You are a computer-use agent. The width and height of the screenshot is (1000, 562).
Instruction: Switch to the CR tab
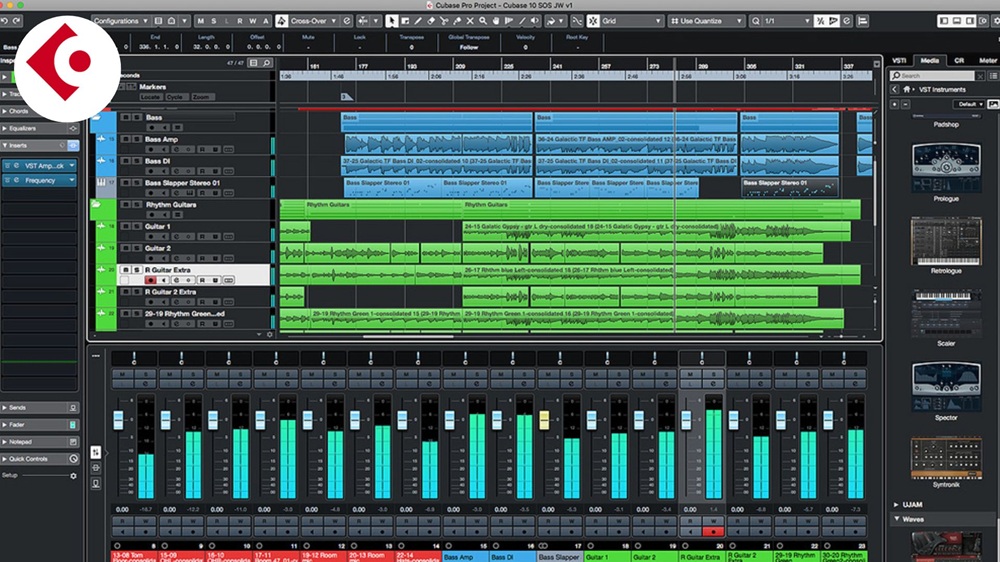[x=959, y=61]
